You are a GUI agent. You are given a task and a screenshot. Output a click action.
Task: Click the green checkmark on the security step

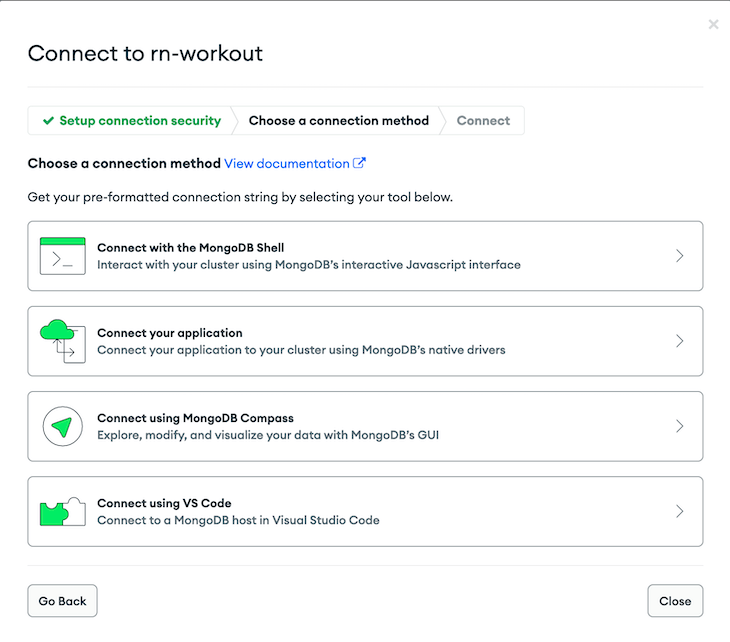(x=48, y=121)
